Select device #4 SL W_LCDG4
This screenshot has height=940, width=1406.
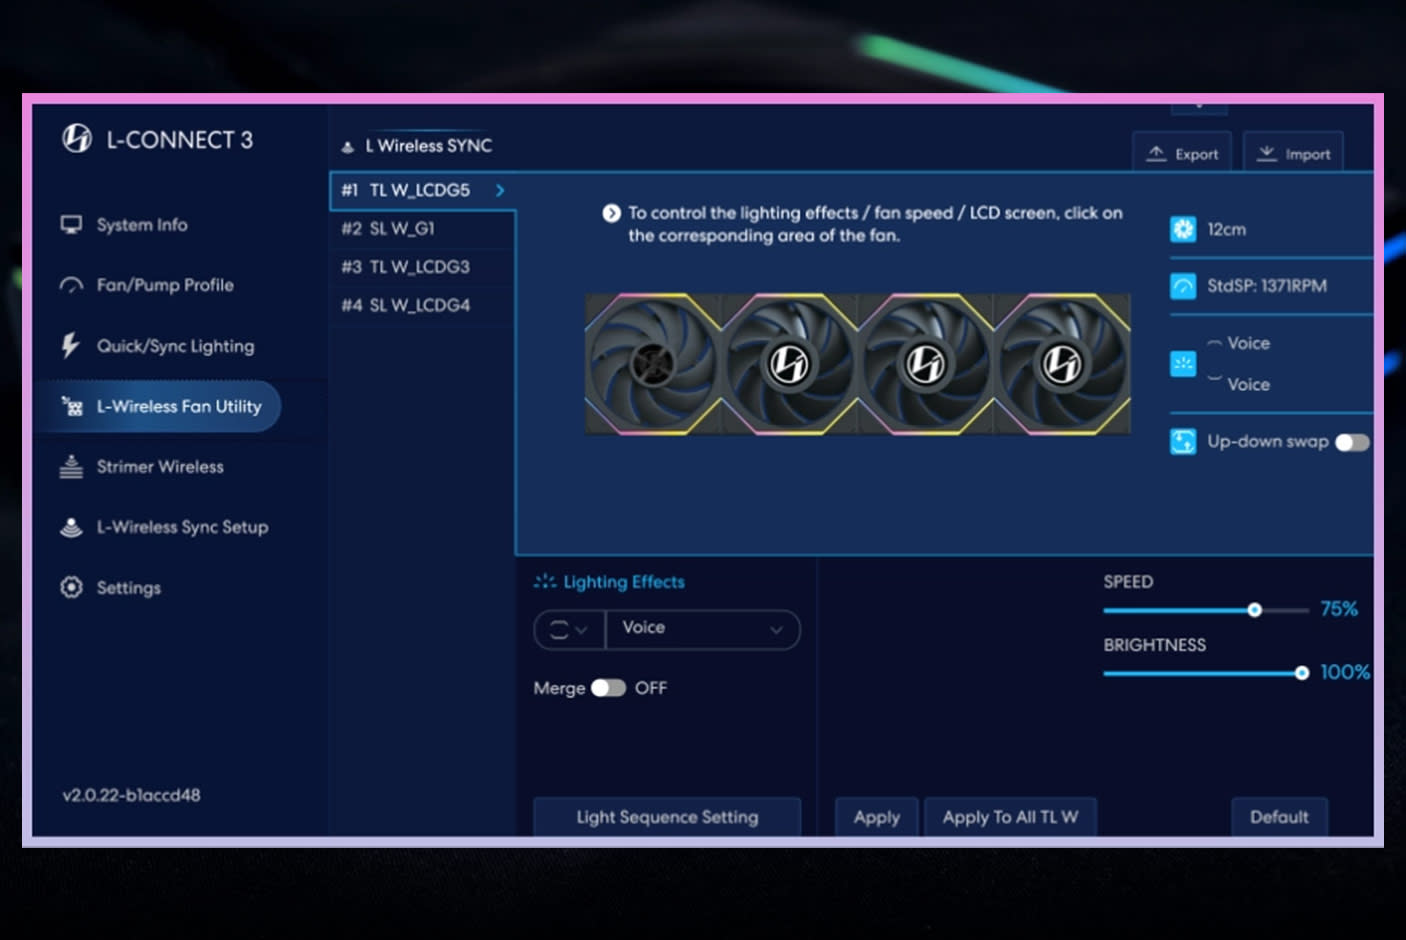pos(422,305)
